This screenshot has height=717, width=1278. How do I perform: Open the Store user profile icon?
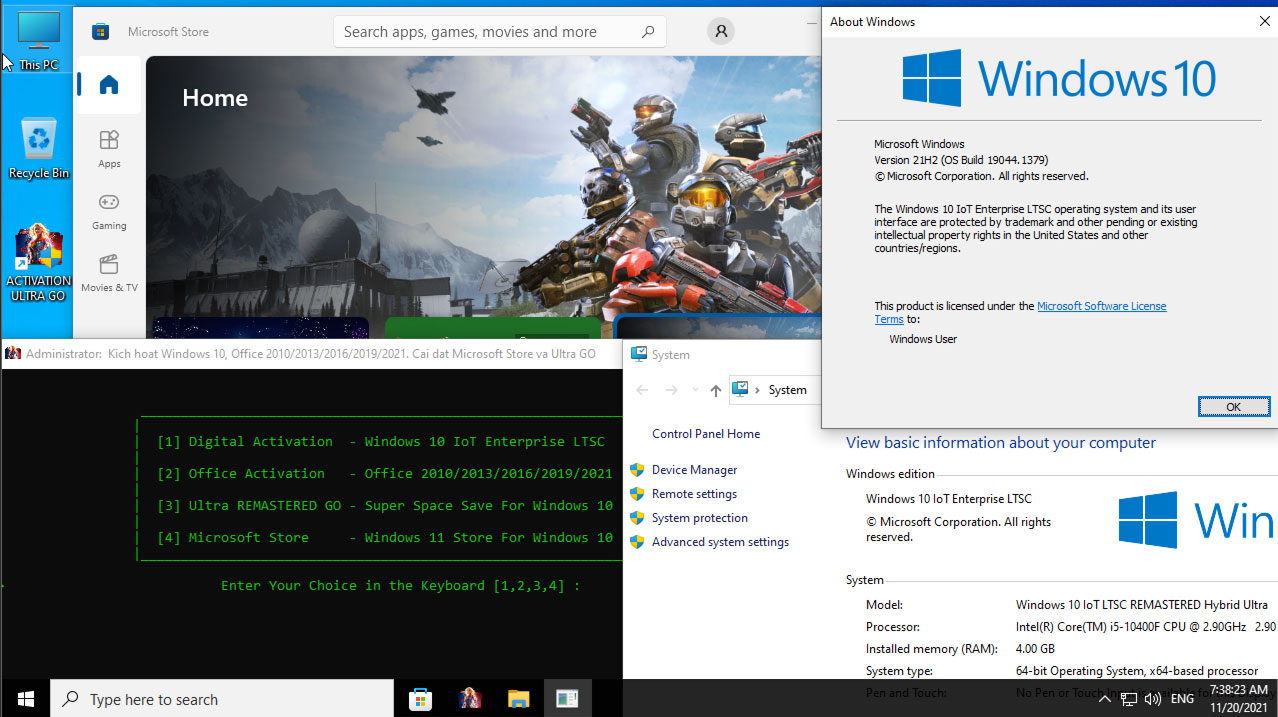click(720, 32)
